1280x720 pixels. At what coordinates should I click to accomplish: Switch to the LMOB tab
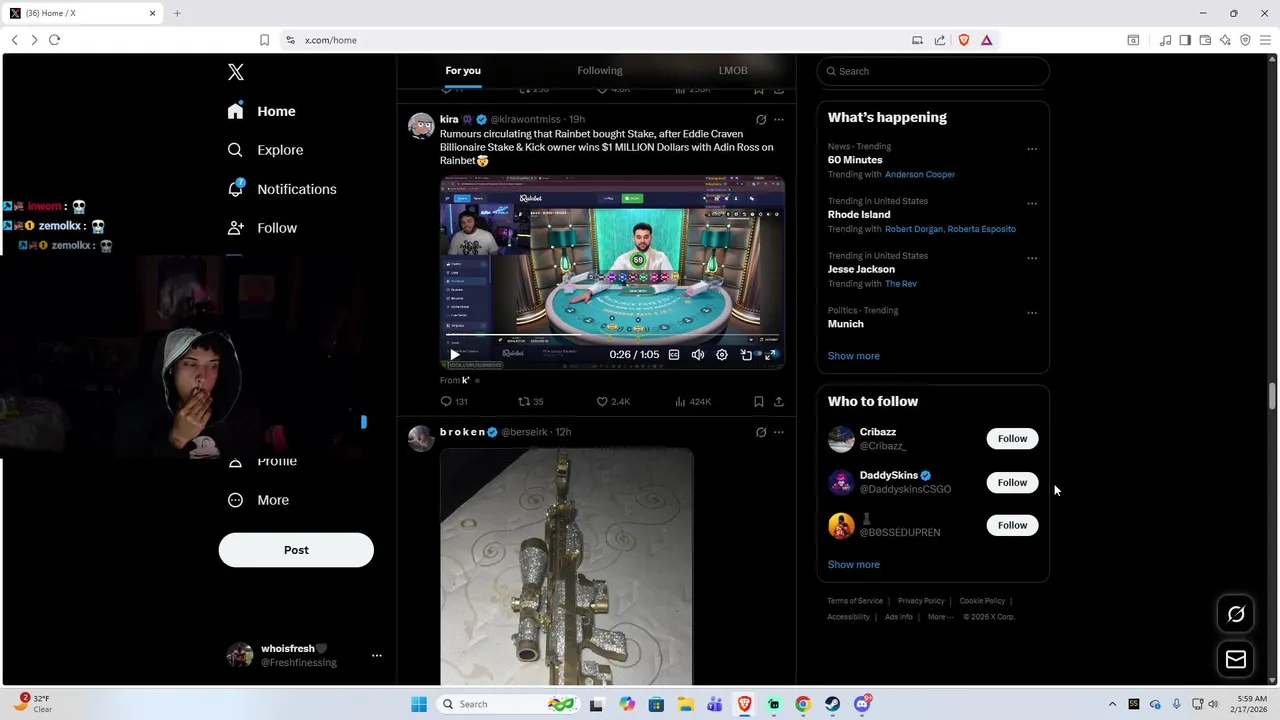(x=733, y=71)
